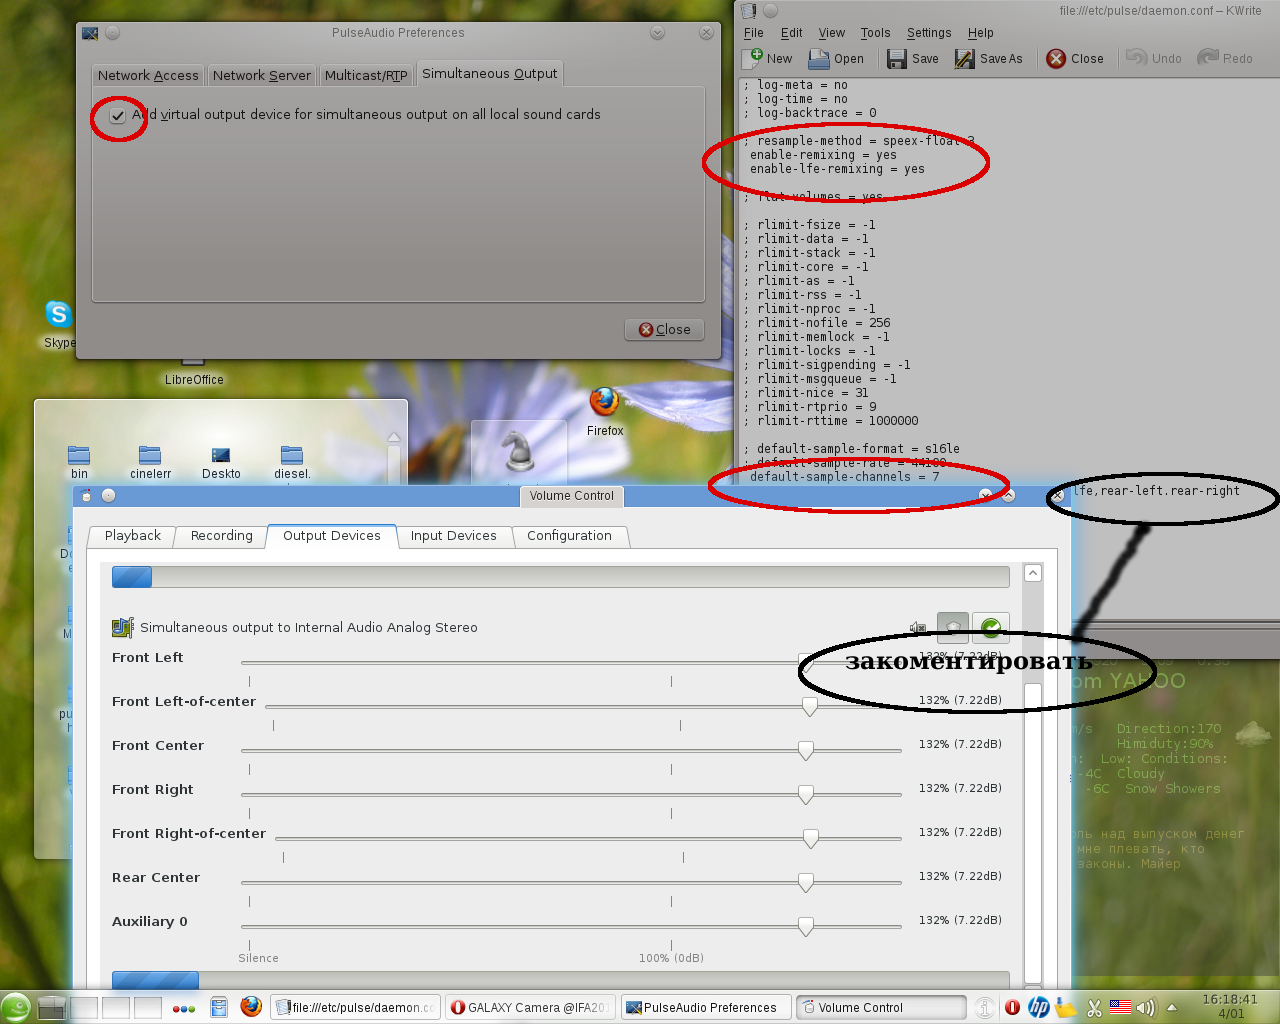This screenshot has height=1024, width=1280.
Task: Open the cinelerr folder in folder view
Action: tap(150, 462)
